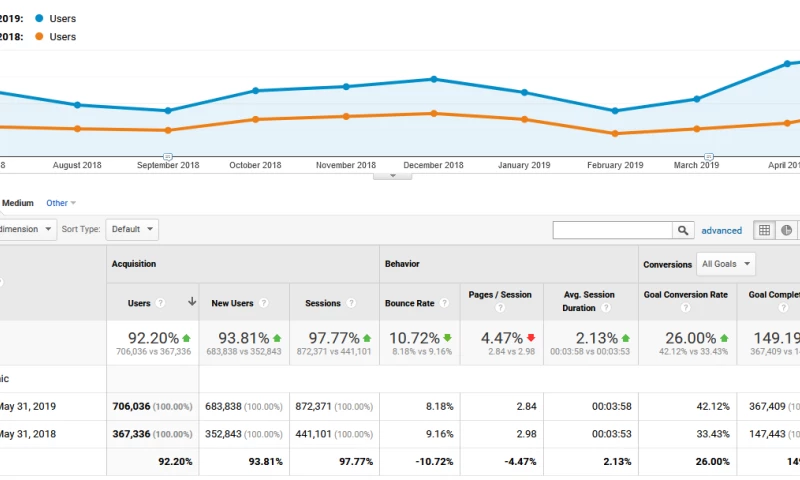Image resolution: width=800 pixels, height=480 pixels.
Task: Open the Sort Type Default dropdown
Action: (132, 229)
